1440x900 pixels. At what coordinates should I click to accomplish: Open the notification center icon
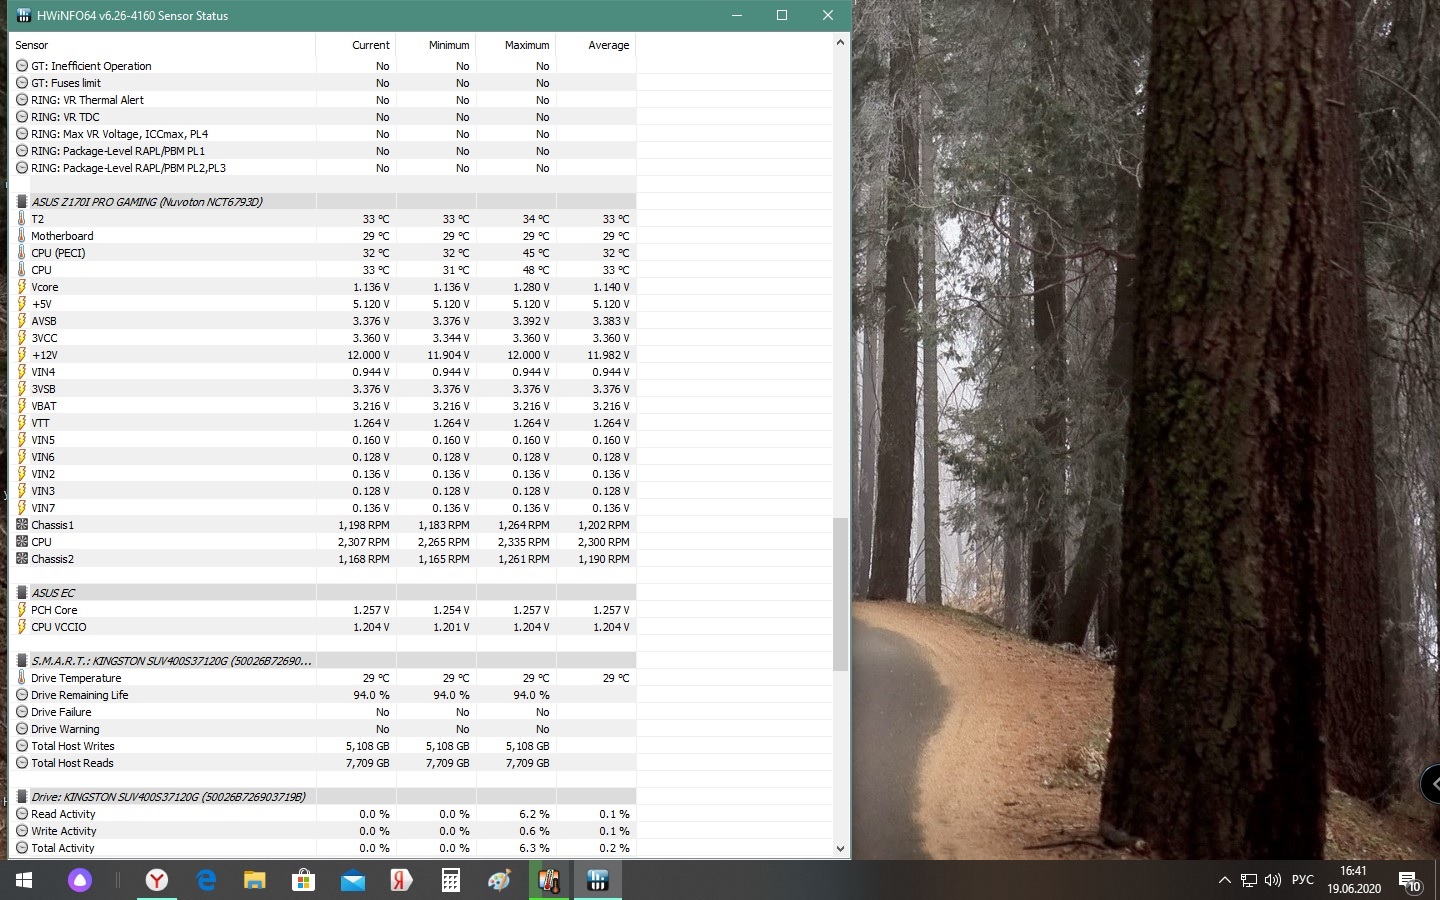click(1410, 881)
